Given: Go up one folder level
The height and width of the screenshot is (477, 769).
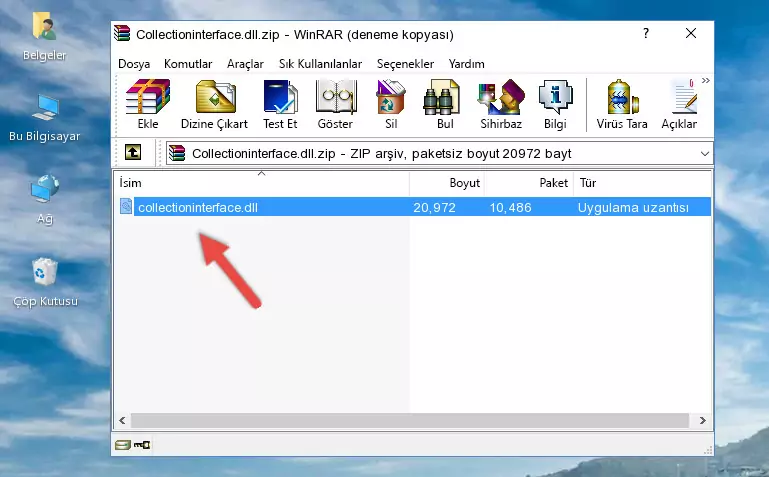Looking at the screenshot, I should coord(133,152).
